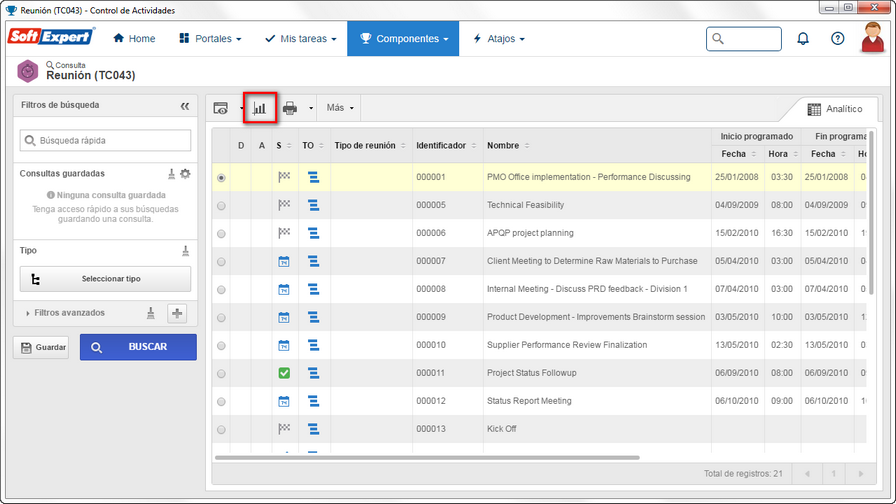Open the Portales menu
896x504 pixels.
210,38
